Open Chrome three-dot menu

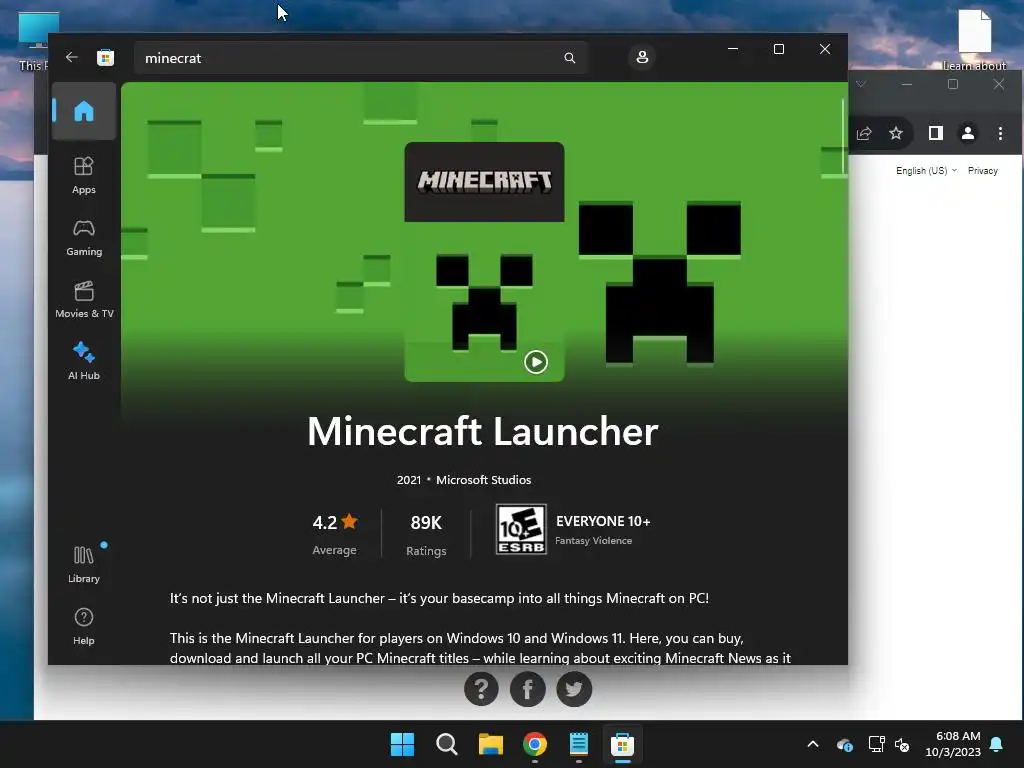1000,133
